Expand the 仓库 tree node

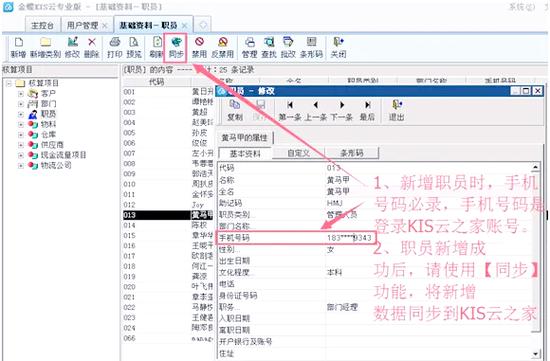coord(21,134)
